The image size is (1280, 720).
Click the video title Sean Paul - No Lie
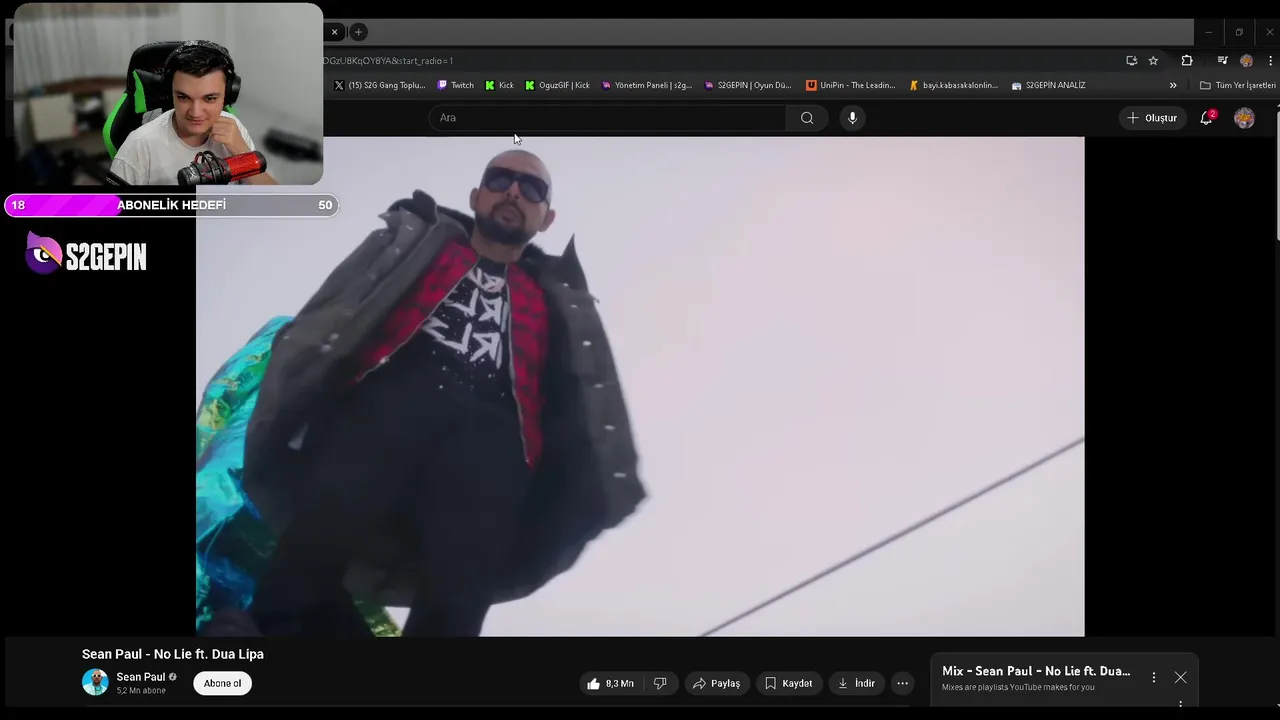point(173,654)
